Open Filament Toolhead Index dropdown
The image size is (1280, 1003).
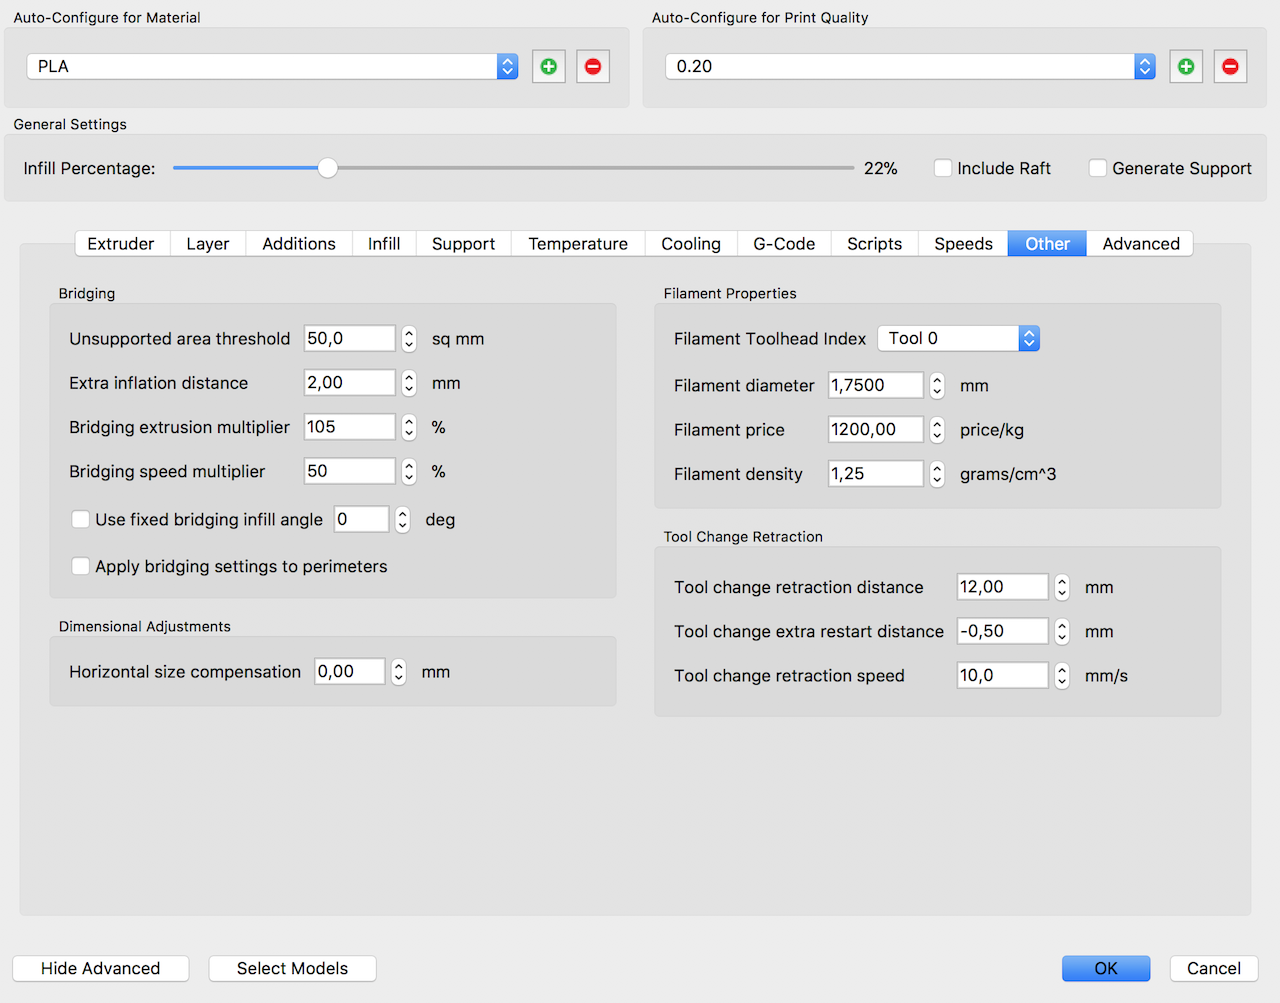point(1029,339)
